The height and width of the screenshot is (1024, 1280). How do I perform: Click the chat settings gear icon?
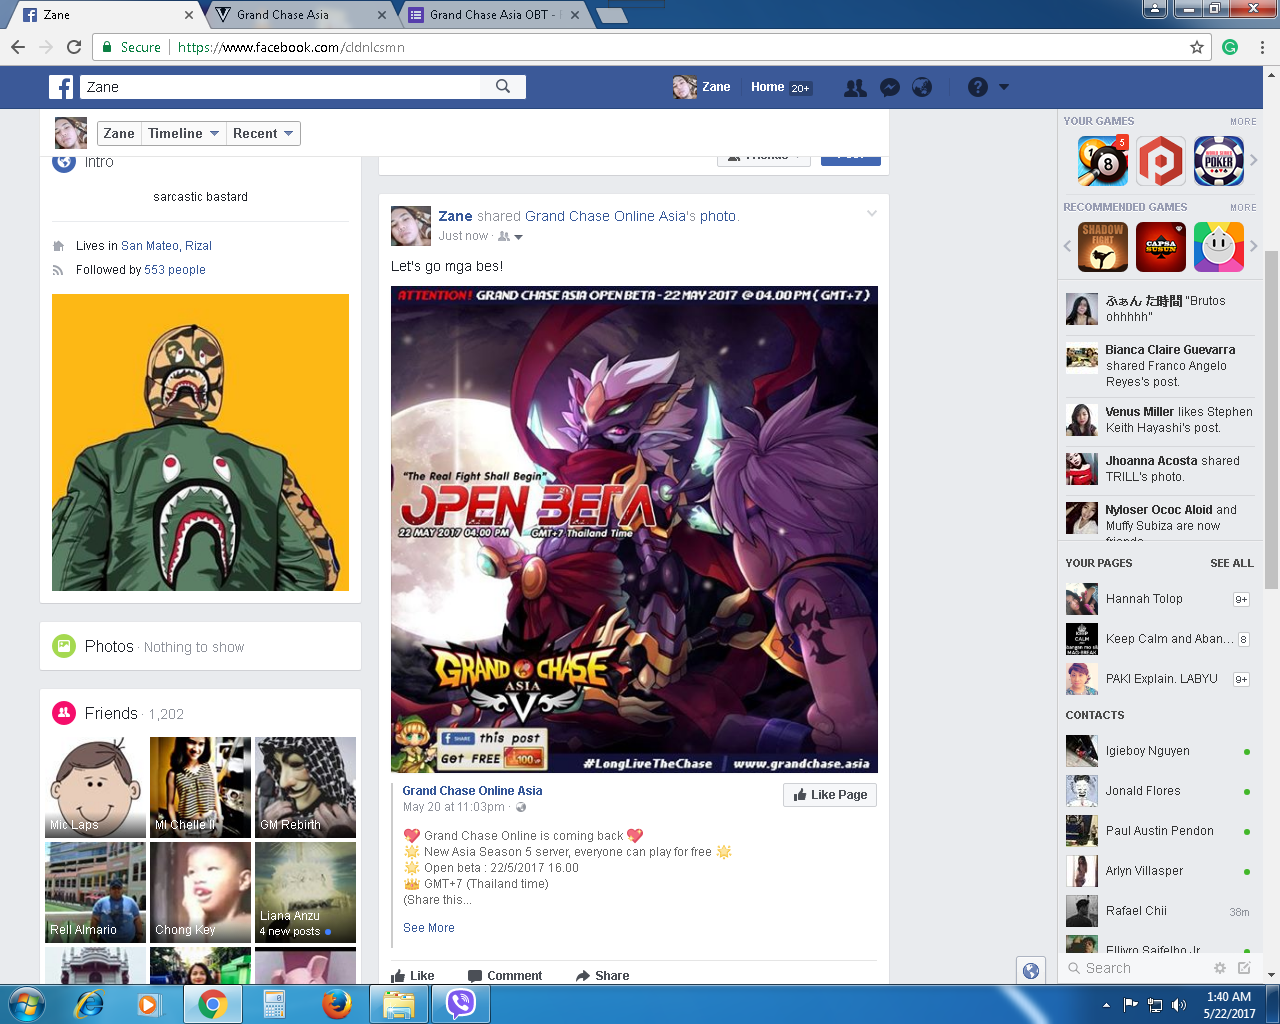1219,968
